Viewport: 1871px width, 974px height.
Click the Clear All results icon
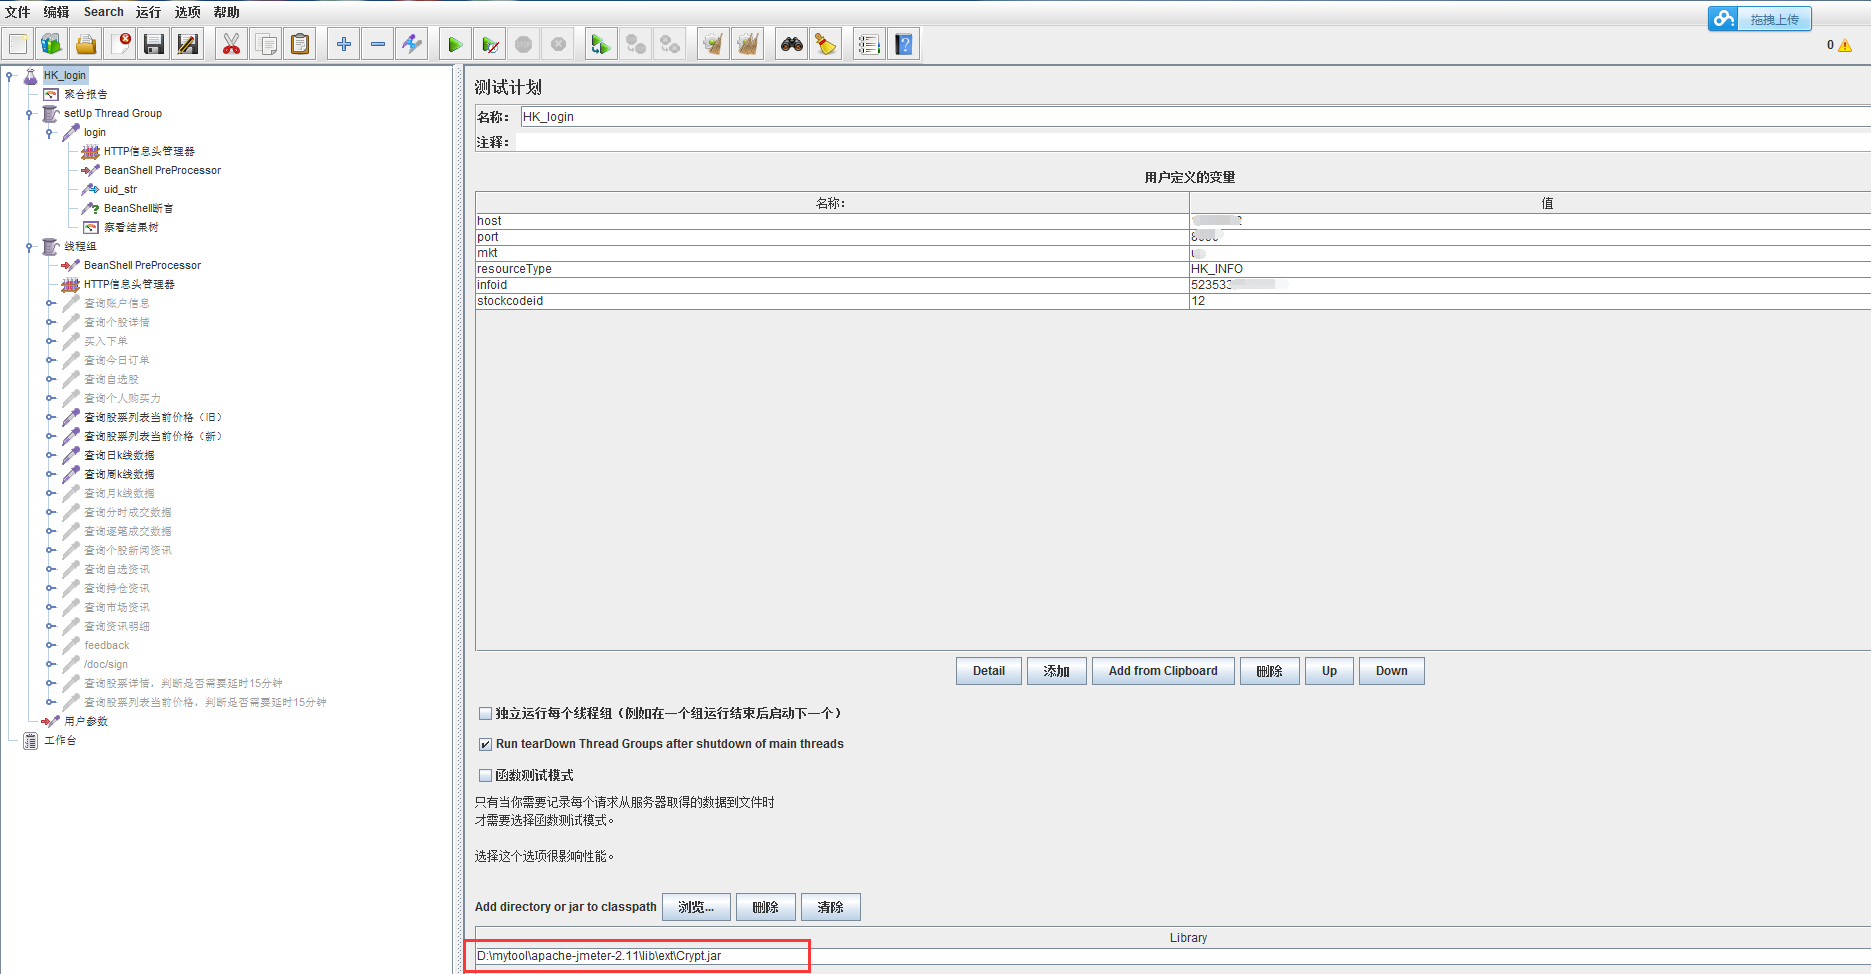pos(747,44)
